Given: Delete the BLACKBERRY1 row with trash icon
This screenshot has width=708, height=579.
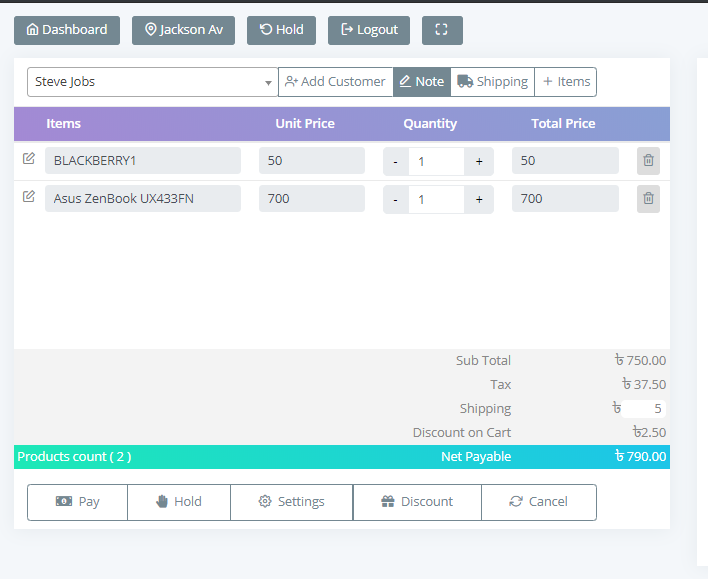Looking at the screenshot, I should (x=648, y=161).
